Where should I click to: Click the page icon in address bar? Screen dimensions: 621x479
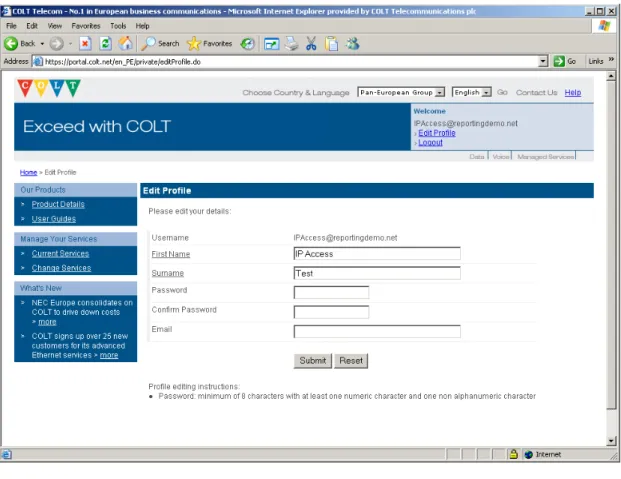38,61
